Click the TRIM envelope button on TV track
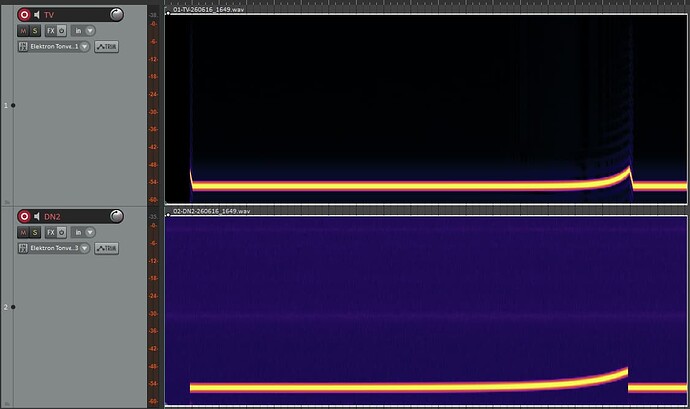This screenshot has height=409, width=690. click(x=106, y=46)
